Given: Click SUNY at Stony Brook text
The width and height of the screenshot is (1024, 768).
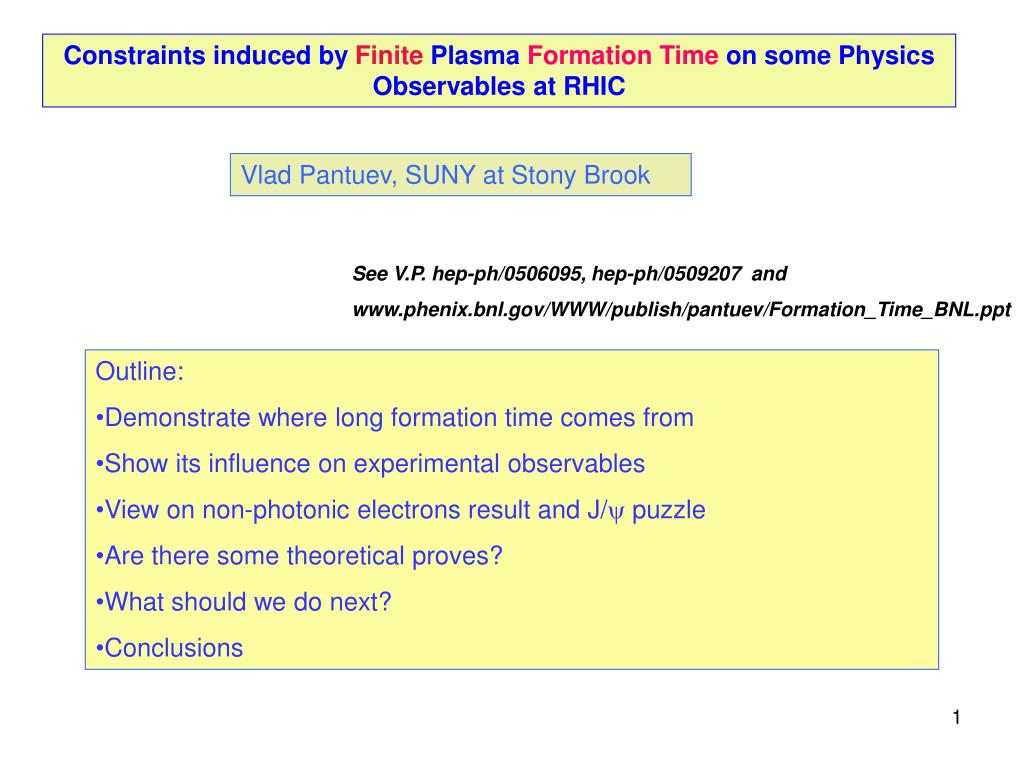Looking at the screenshot, I should [x=528, y=175].
